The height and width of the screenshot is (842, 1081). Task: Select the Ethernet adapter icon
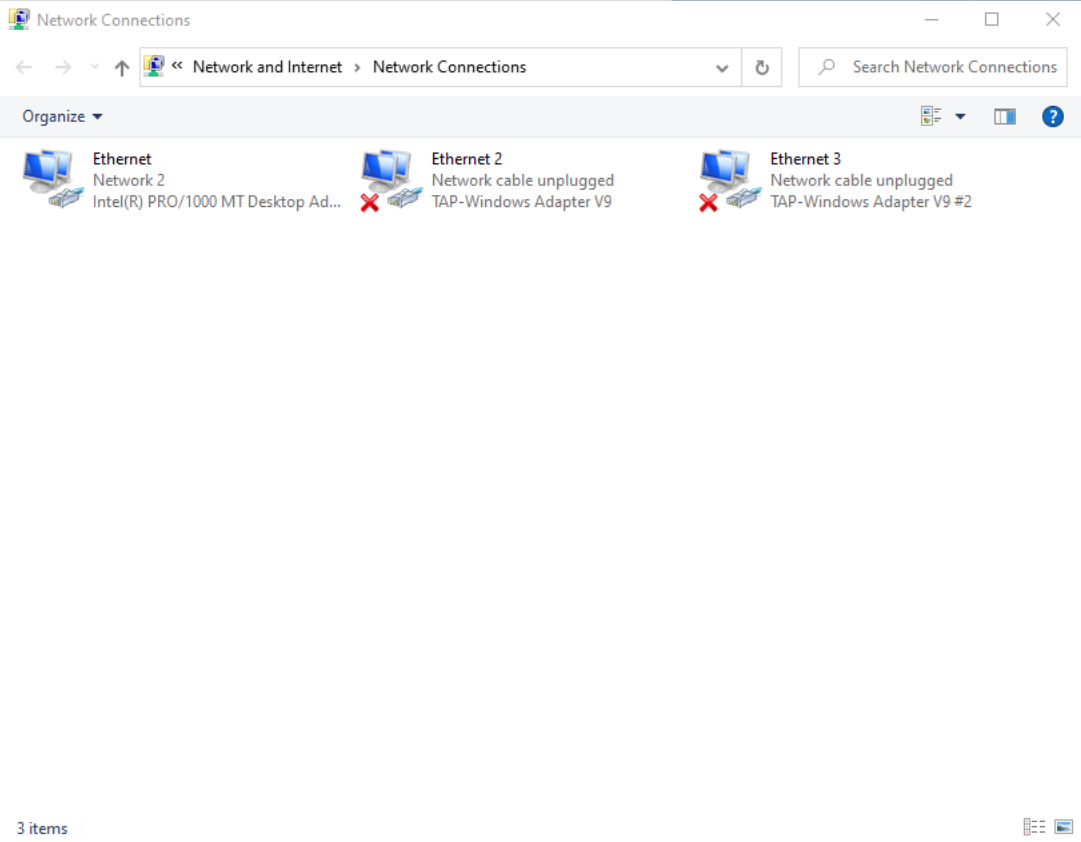pos(50,179)
